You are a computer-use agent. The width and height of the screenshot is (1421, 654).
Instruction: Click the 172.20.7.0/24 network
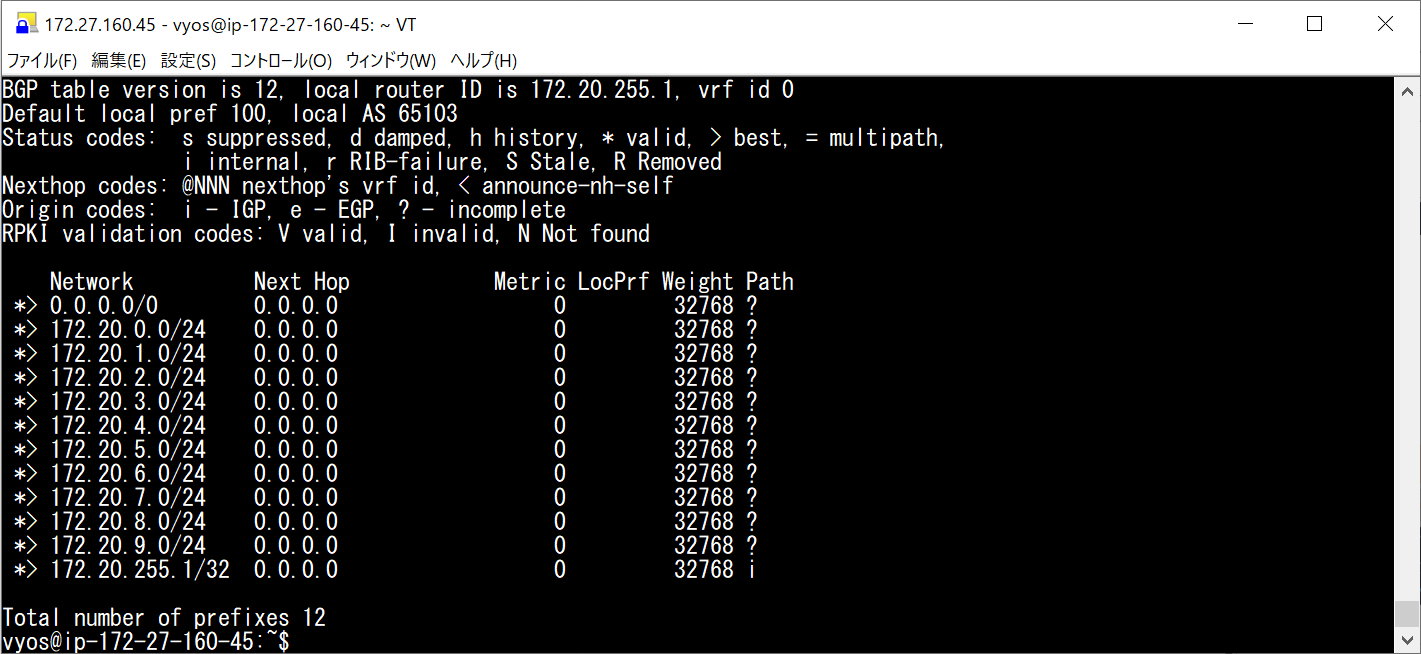pos(128,498)
